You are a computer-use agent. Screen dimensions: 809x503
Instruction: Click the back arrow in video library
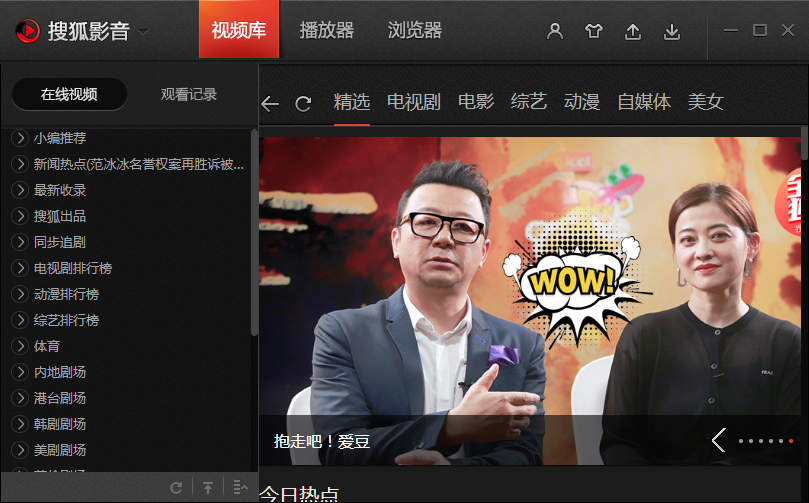270,103
